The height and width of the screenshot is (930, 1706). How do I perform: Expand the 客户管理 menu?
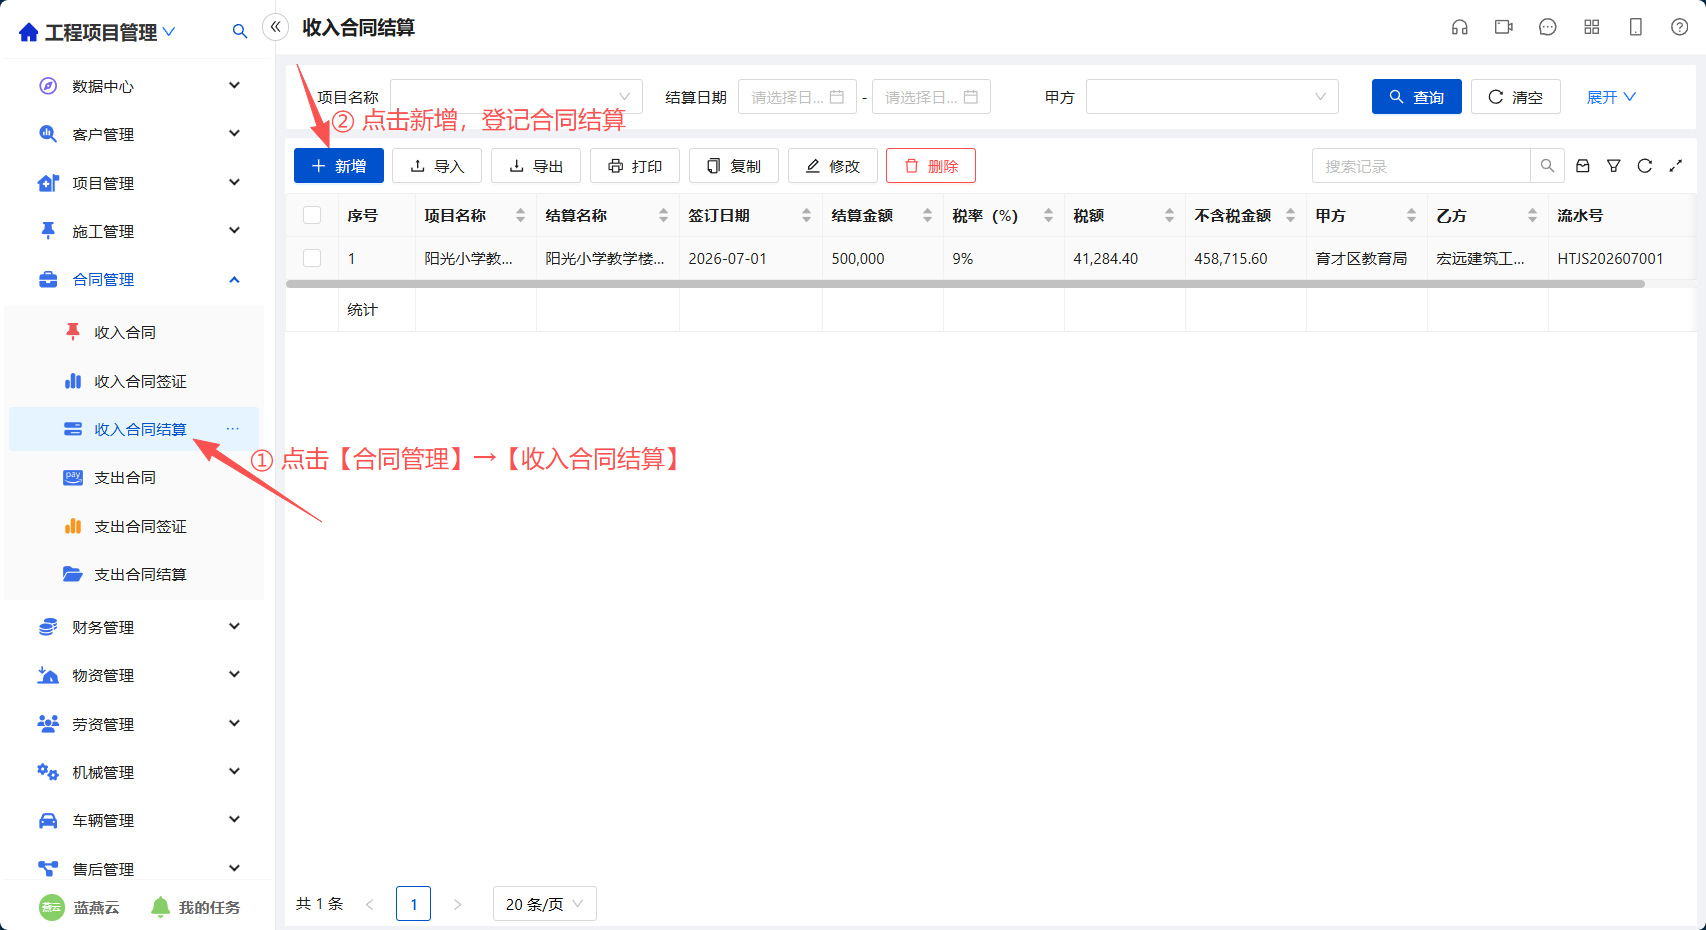(139, 134)
